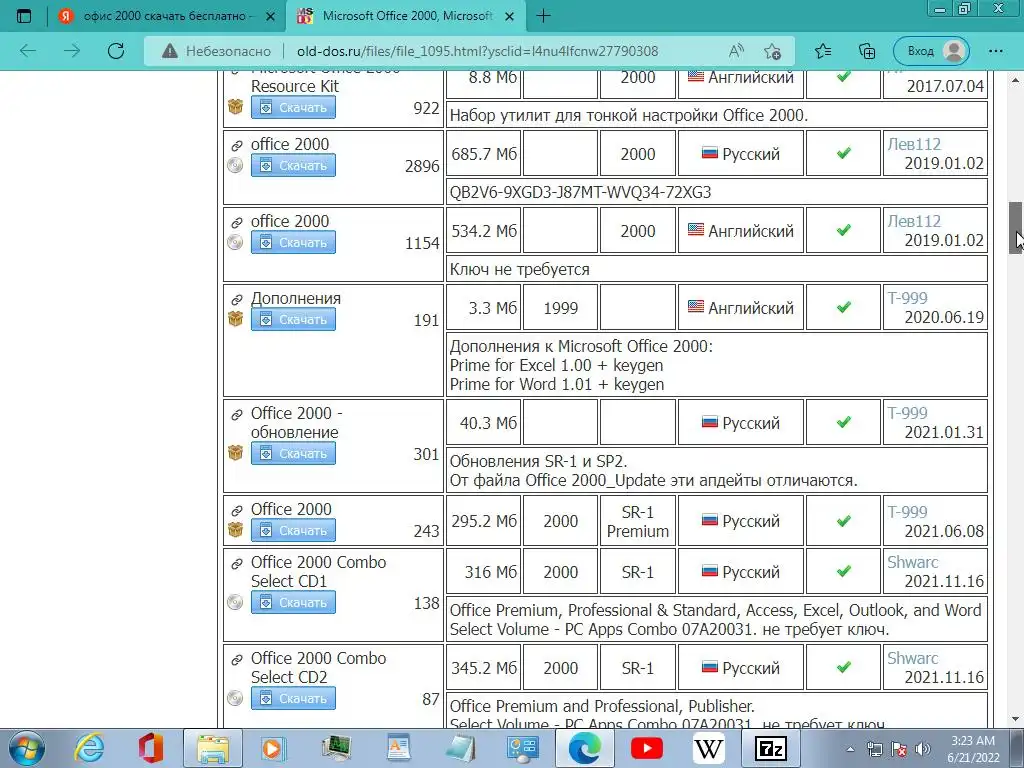Click the volume speaker tray icon
This screenshot has height=768, width=1024.
(x=923, y=749)
